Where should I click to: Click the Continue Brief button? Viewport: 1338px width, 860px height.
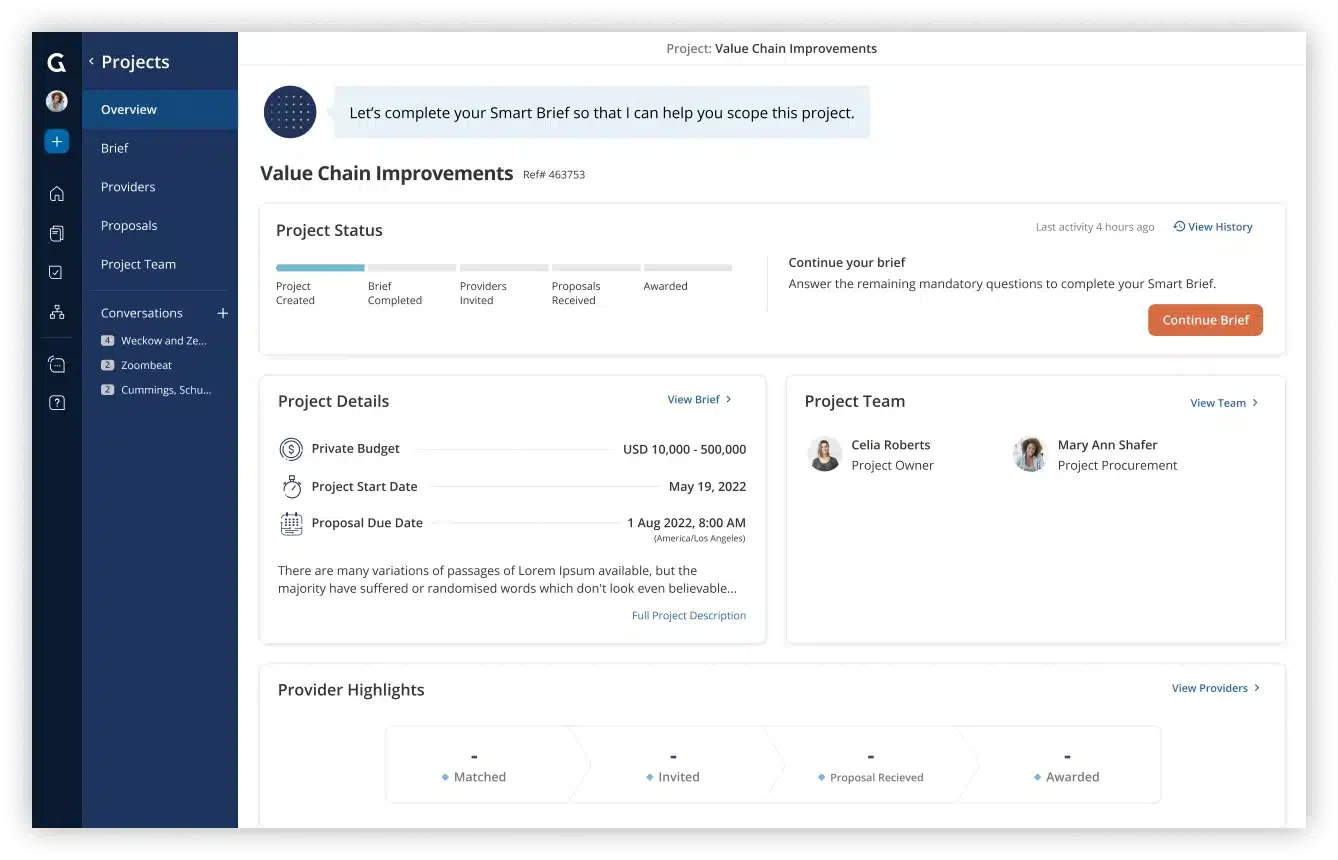(1205, 320)
